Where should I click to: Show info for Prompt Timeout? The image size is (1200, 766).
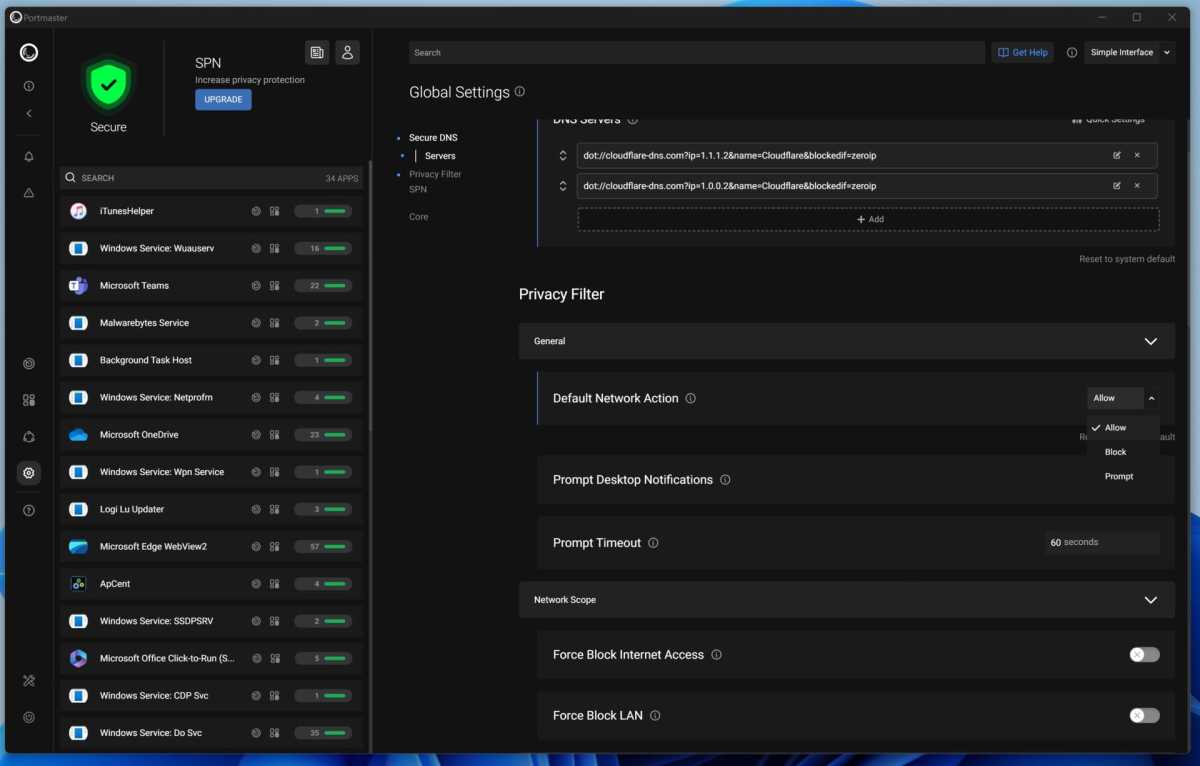click(653, 543)
